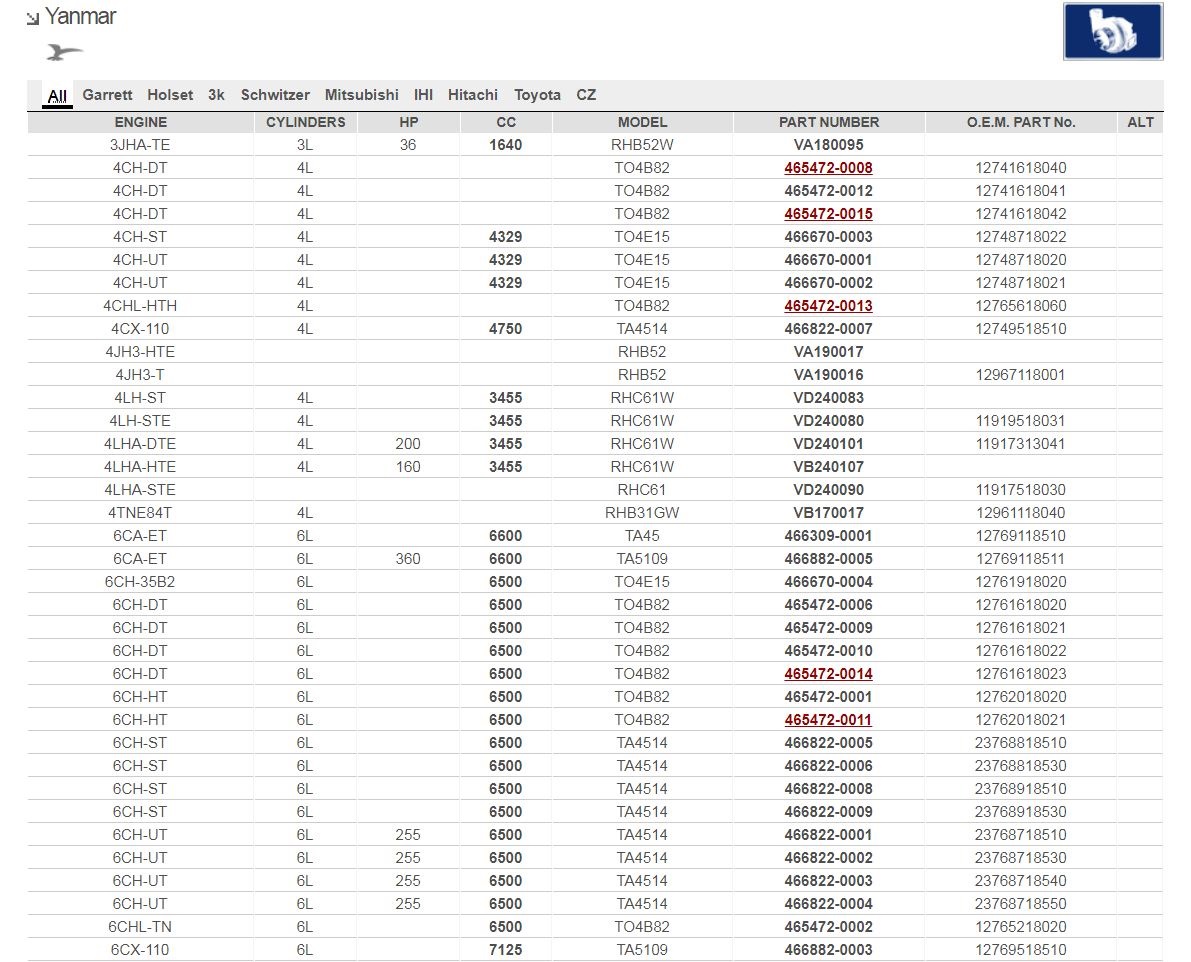The width and height of the screenshot is (1191, 962).
Task: Click part number 466822-0001
Action: (828, 834)
